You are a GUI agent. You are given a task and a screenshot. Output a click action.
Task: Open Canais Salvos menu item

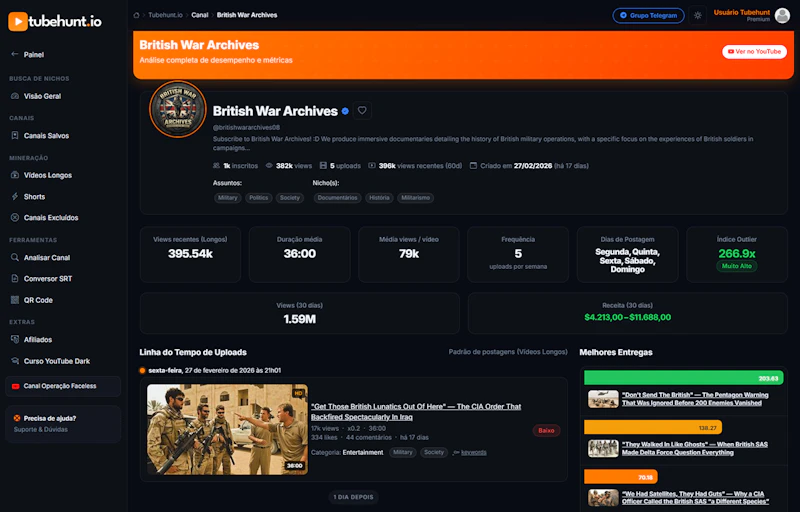click(46, 136)
